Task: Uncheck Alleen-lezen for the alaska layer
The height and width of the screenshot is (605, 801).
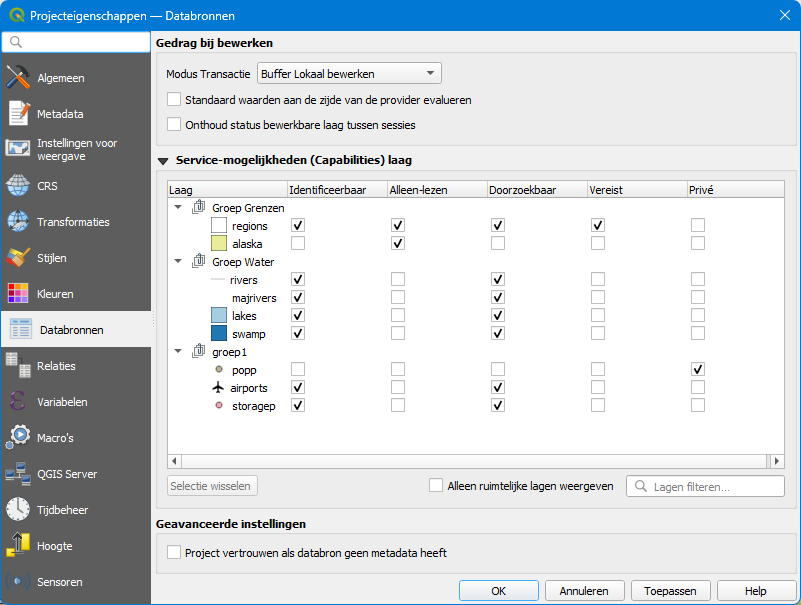Action: tap(398, 243)
